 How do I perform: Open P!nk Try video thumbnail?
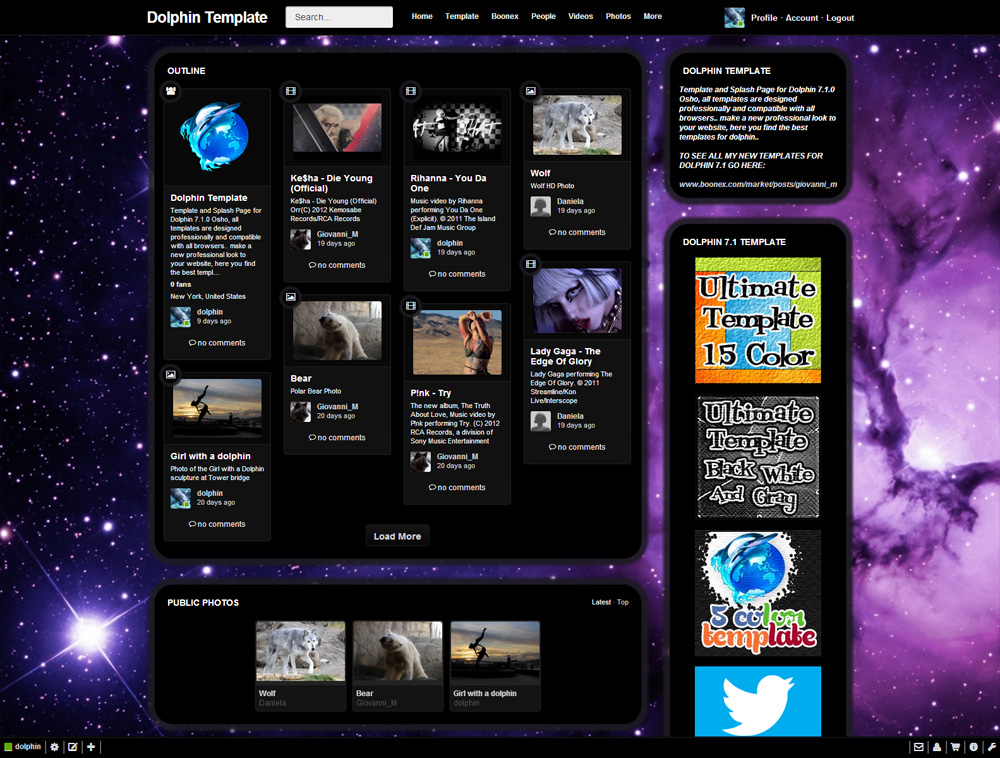457,342
